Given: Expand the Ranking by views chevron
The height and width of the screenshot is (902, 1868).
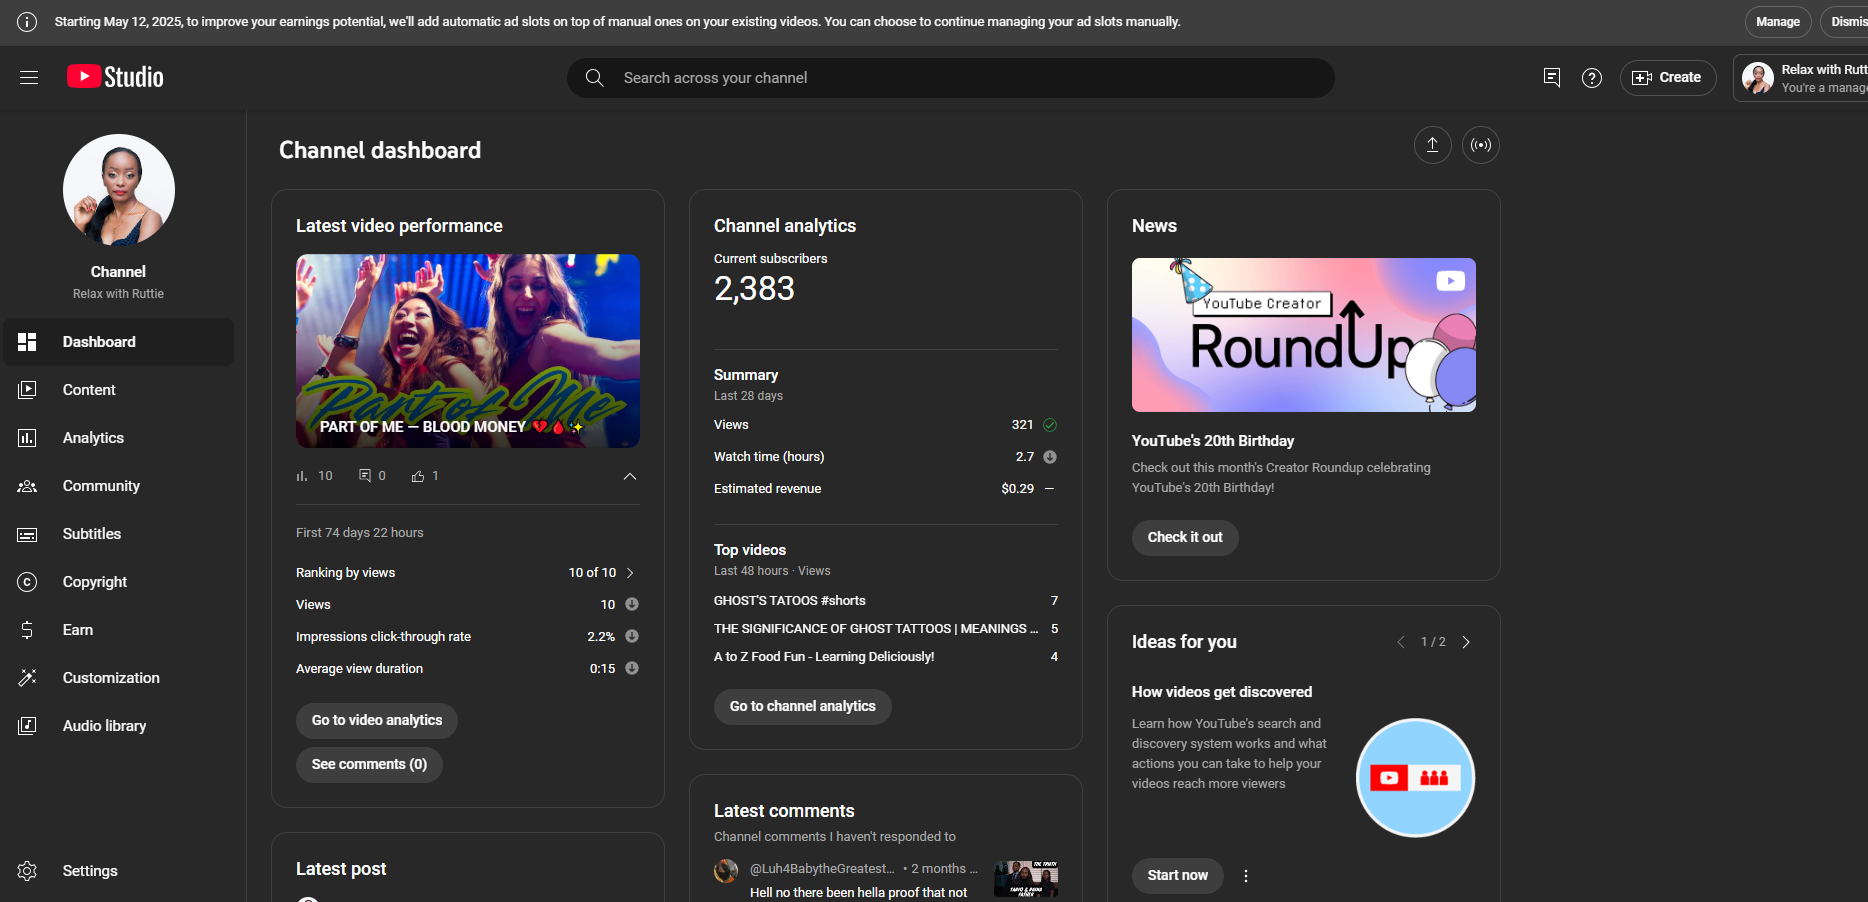Looking at the screenshot, I should click(630, 573).
